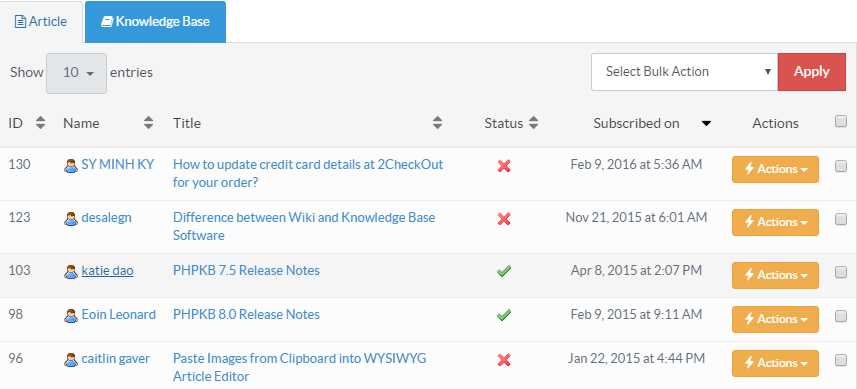This screenshot has height=389, width=857.
Task: Click the user icon beside SY MINH KY
Action: click(x=71, y=166)
